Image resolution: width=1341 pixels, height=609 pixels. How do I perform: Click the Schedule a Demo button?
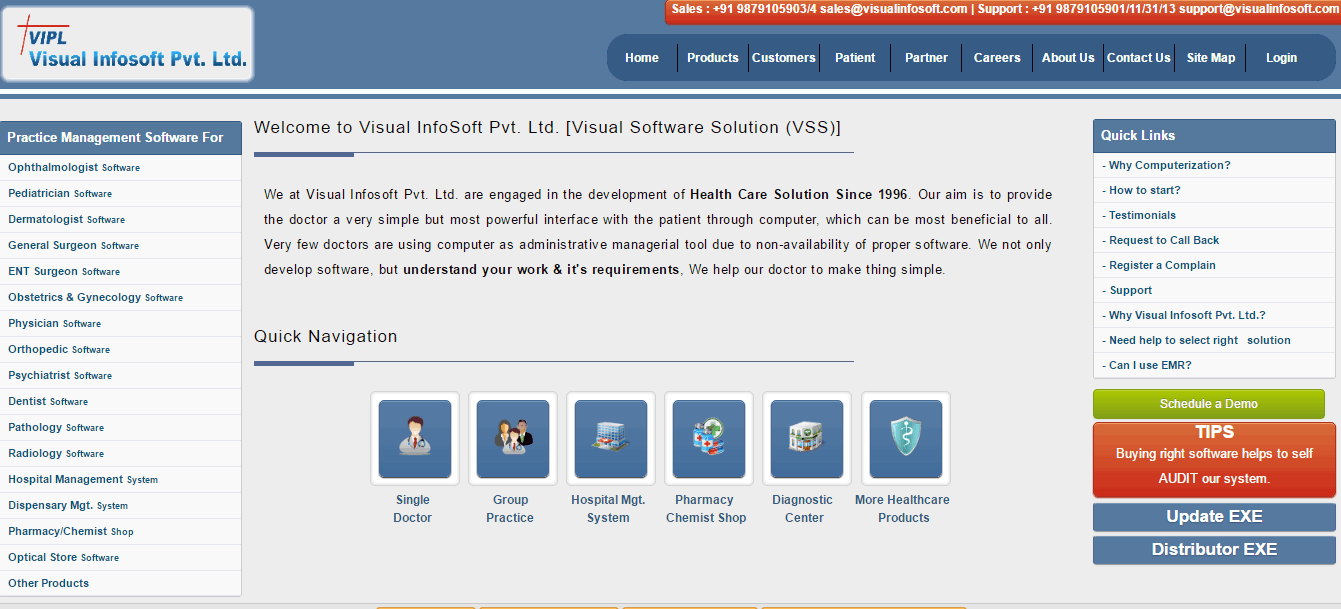pos(1209,404)
